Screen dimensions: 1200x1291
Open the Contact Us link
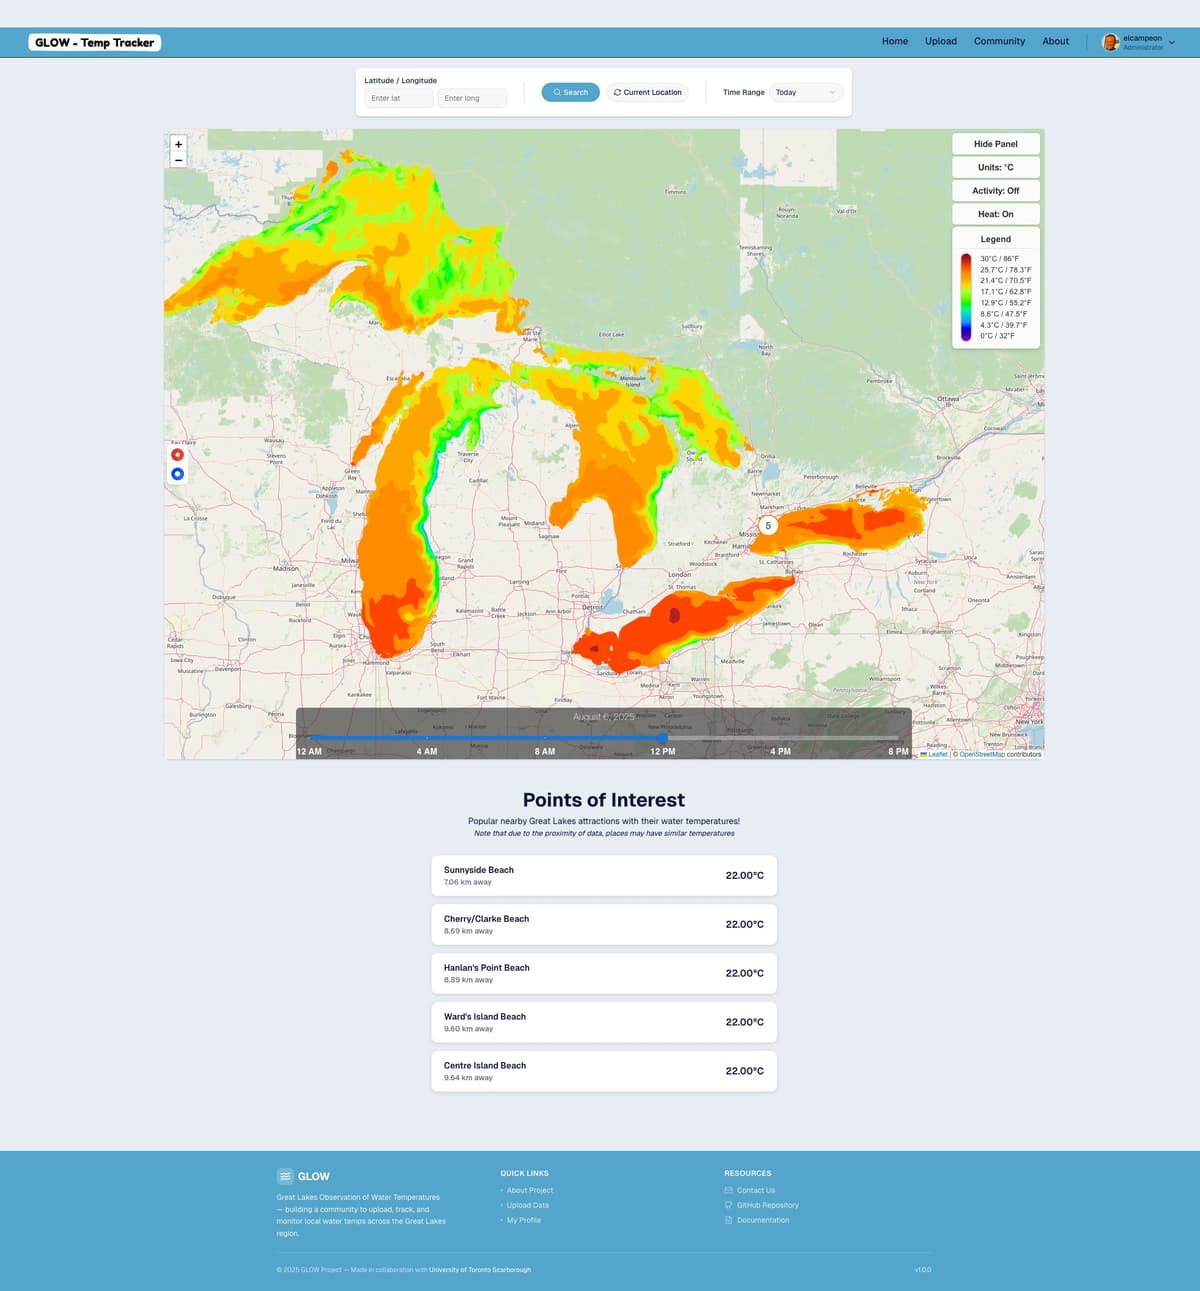pos(756,1190)
